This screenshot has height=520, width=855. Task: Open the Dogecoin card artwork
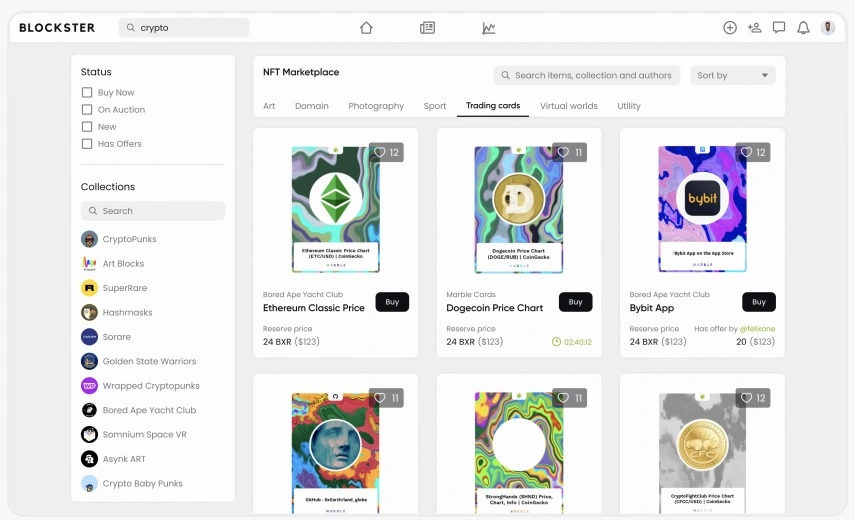pyautogui.click(x=519, y=209)
